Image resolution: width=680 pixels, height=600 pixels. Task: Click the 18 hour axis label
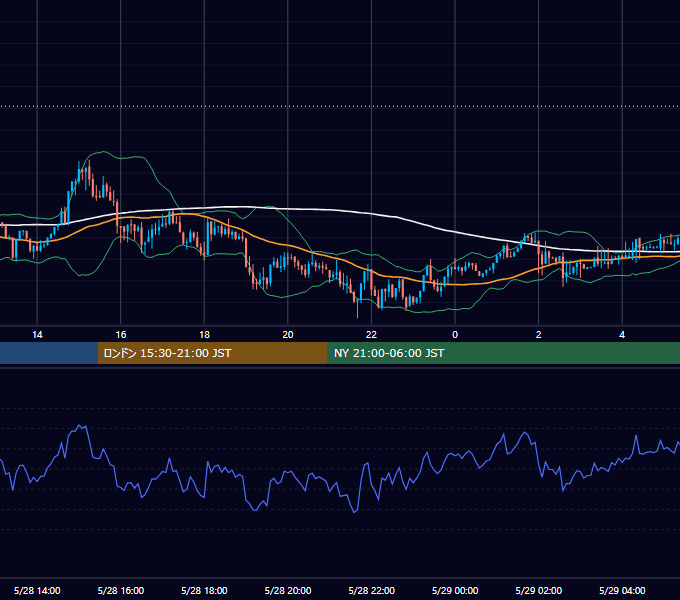[204, 335]
